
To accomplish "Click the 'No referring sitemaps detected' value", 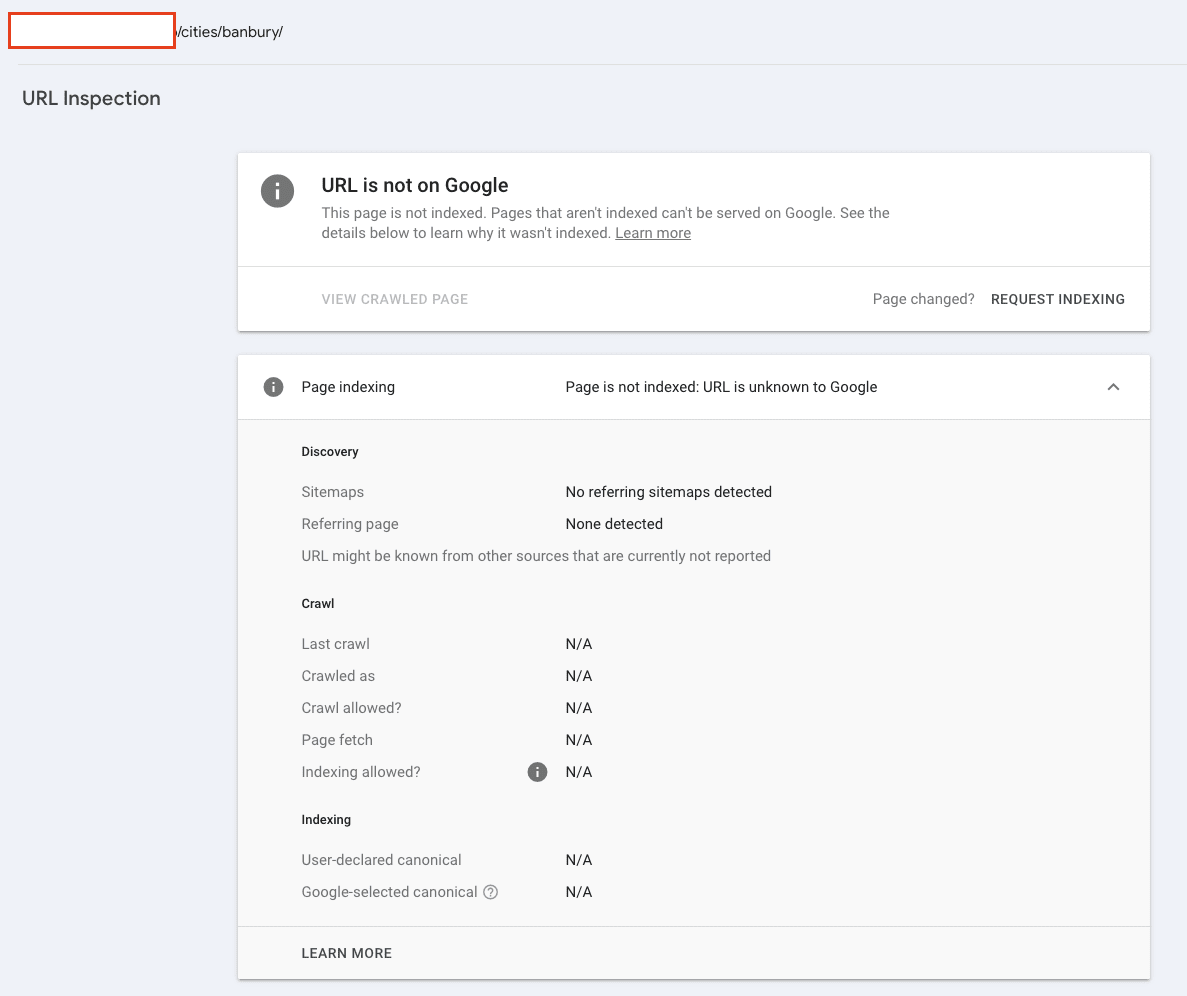I will [668, 492].
